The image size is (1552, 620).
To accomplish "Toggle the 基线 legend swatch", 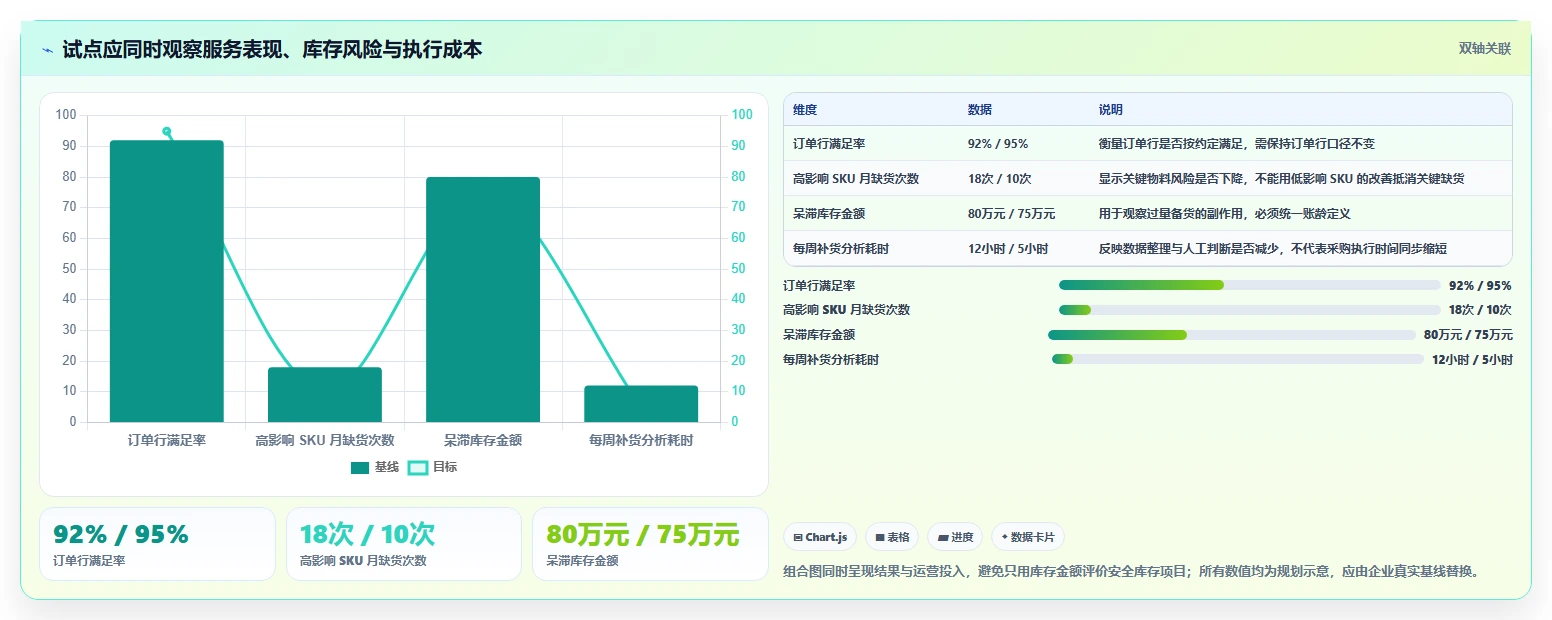I will point(360,467).
